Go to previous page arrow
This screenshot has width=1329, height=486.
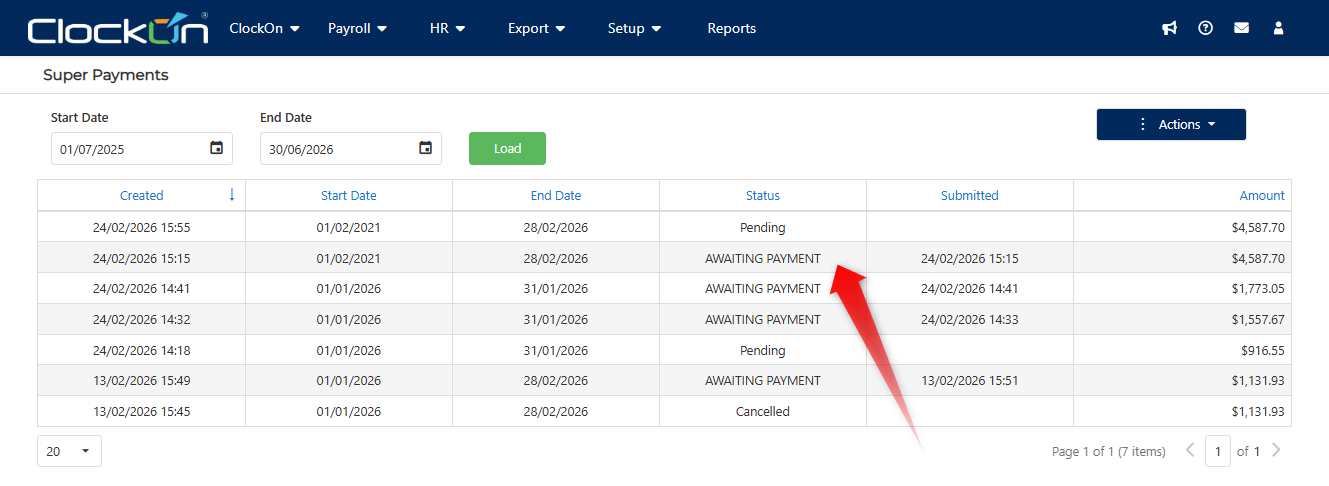click(x=1190, y=451)
